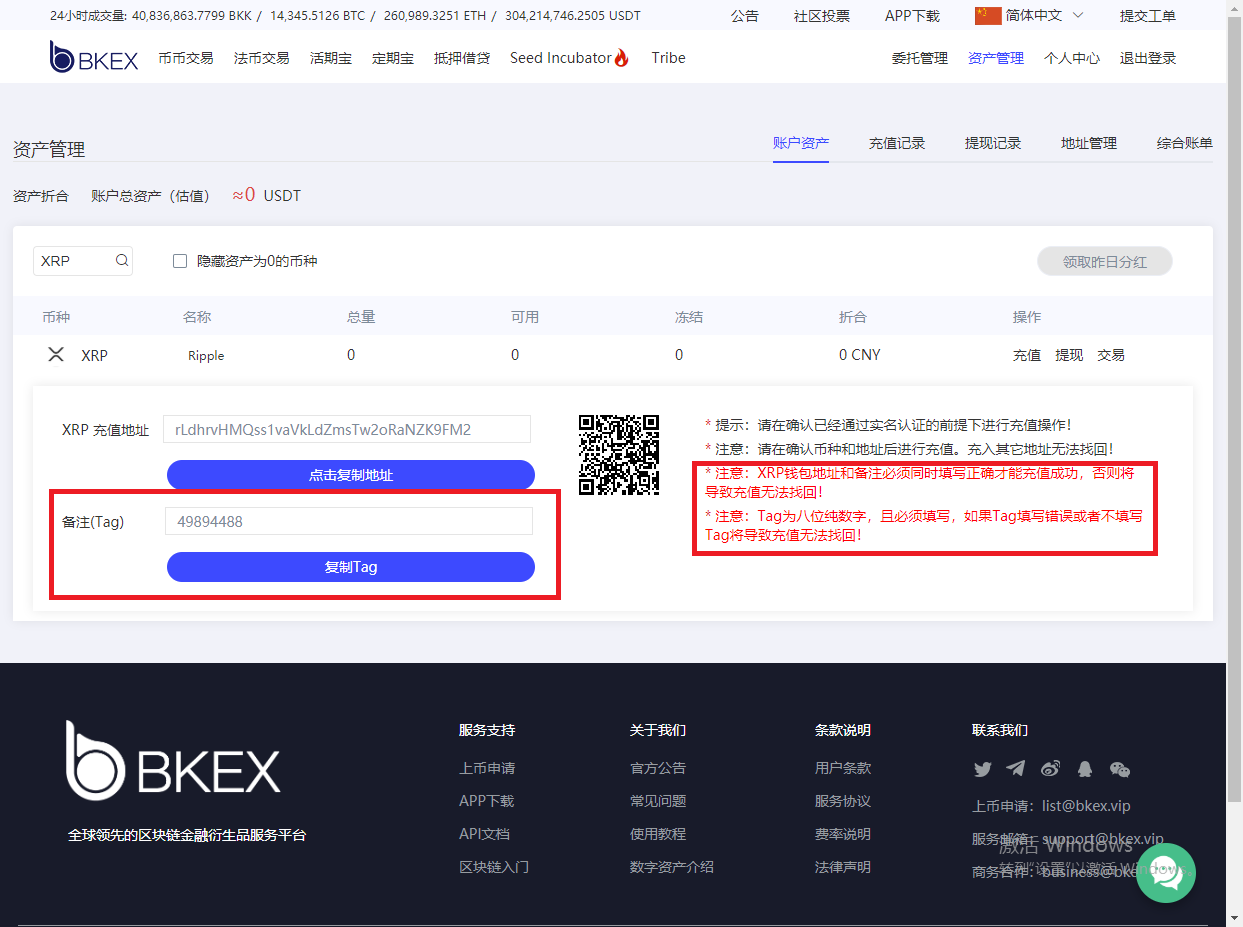Toggle the favorite mark beside XRP
This screenshot has width=1243, height=927.
click(x=56, y=354)
